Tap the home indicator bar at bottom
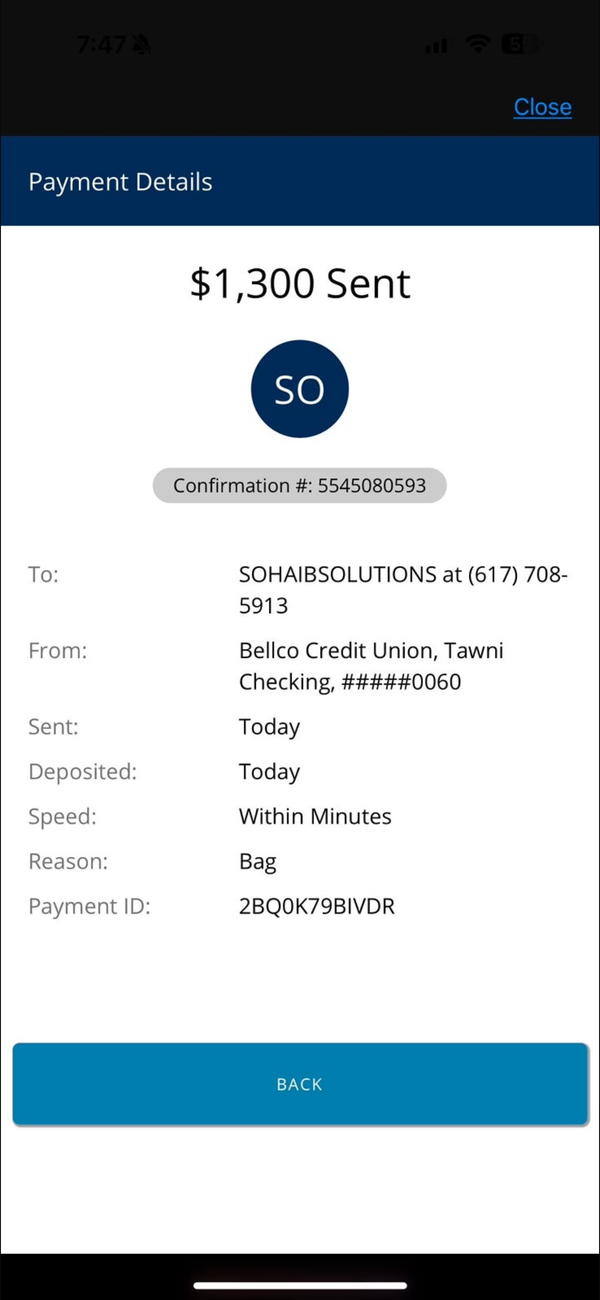The image size is (600, 1300). [x=300, y=1285]
